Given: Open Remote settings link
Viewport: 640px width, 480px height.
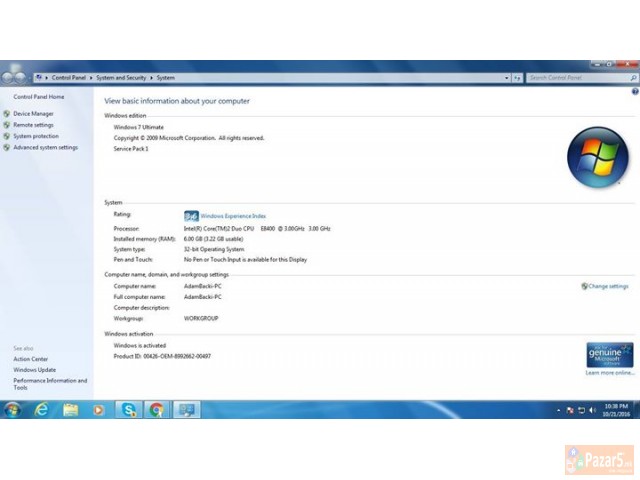Looking at the screenshot, I should click(33, 125).
